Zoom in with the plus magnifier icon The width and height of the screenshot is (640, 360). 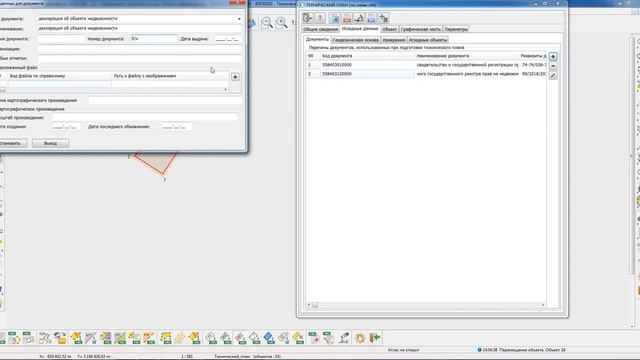(x=281, y=23)
